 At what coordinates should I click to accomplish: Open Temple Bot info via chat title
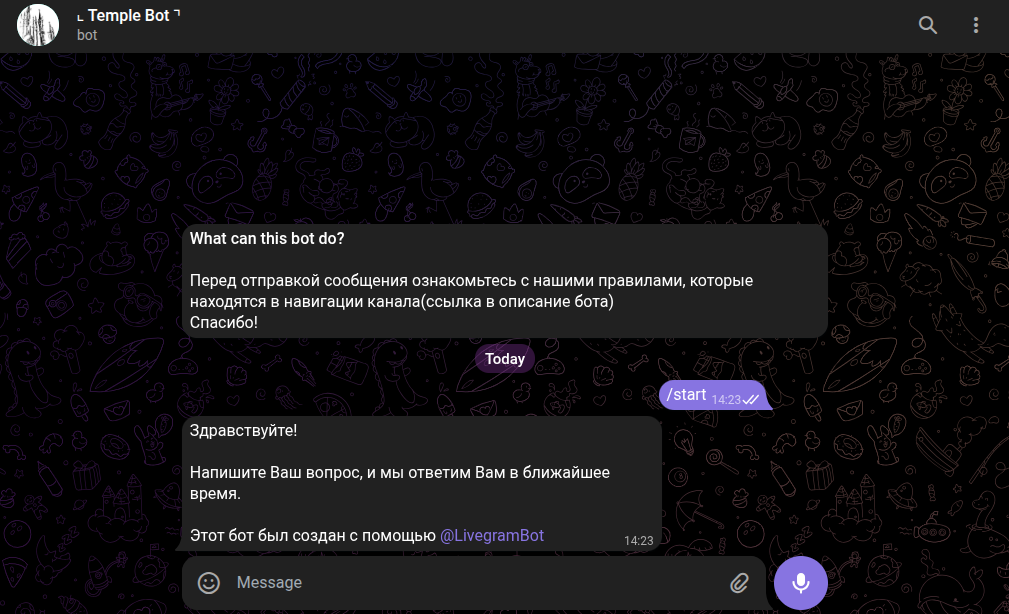(x=128, y=16)
